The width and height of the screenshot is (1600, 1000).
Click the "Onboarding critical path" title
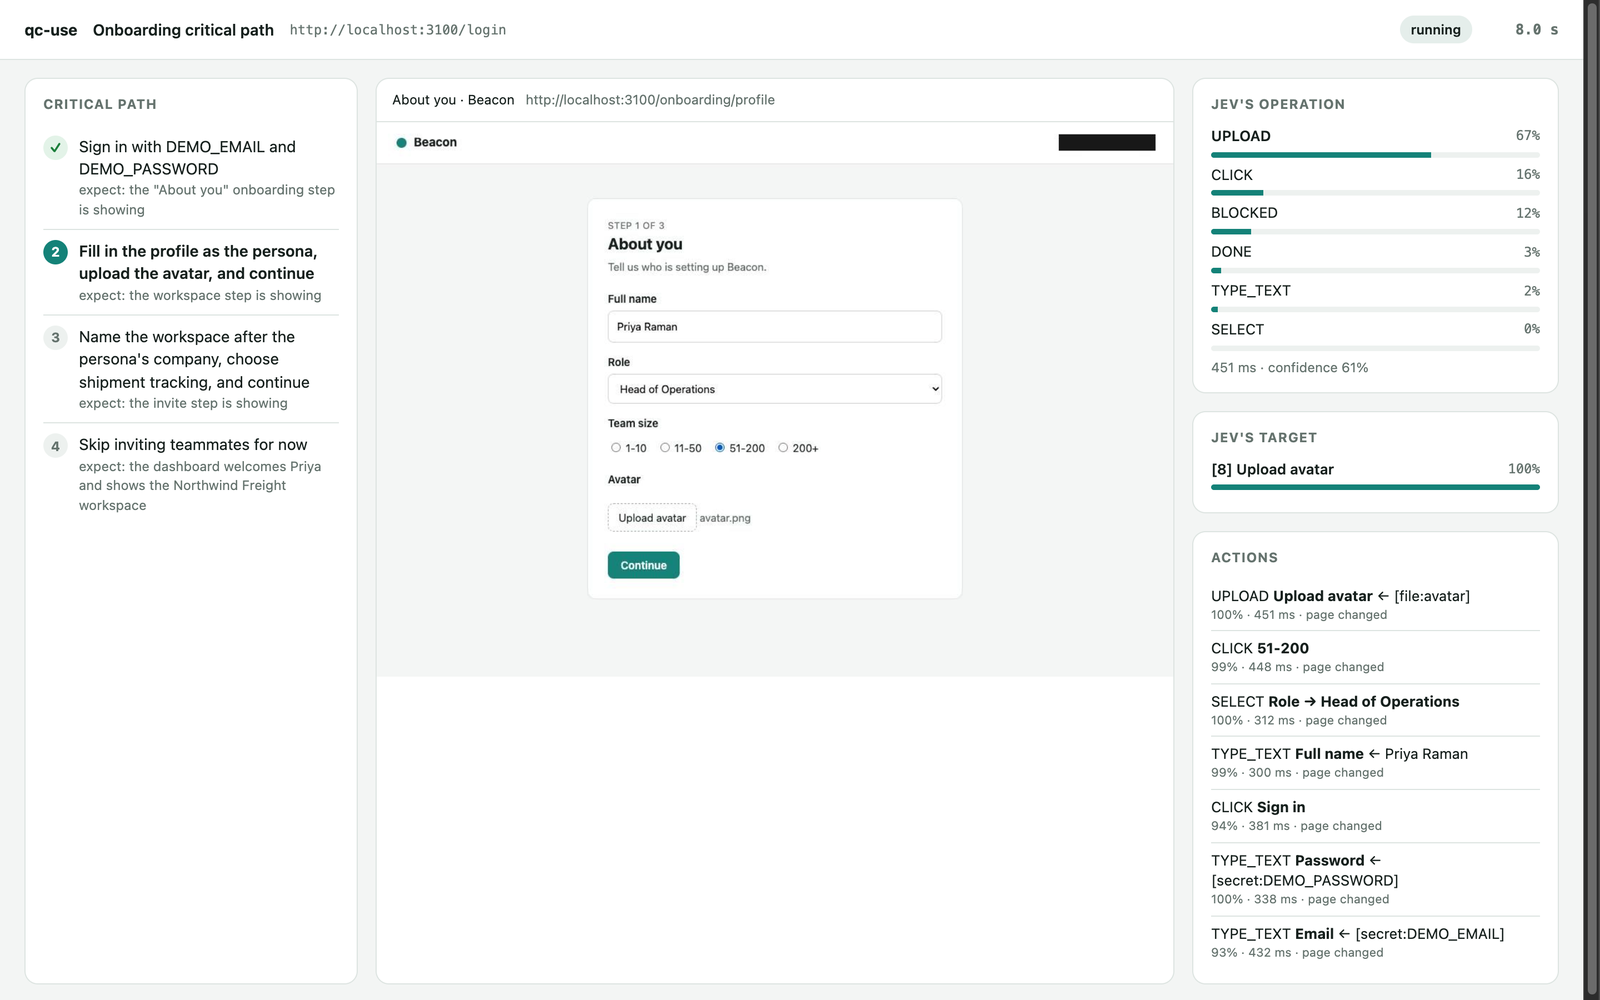(183, 30)
